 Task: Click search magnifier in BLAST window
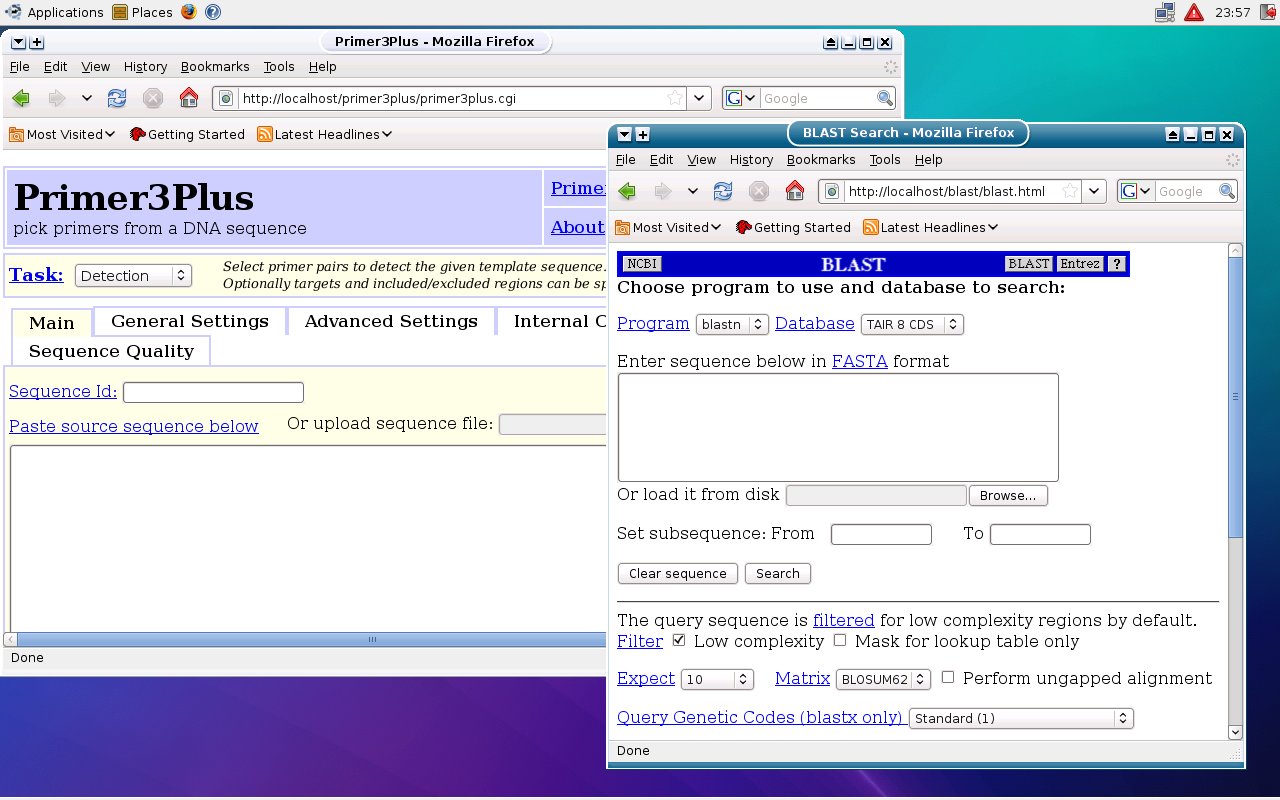pos(1227,191)
